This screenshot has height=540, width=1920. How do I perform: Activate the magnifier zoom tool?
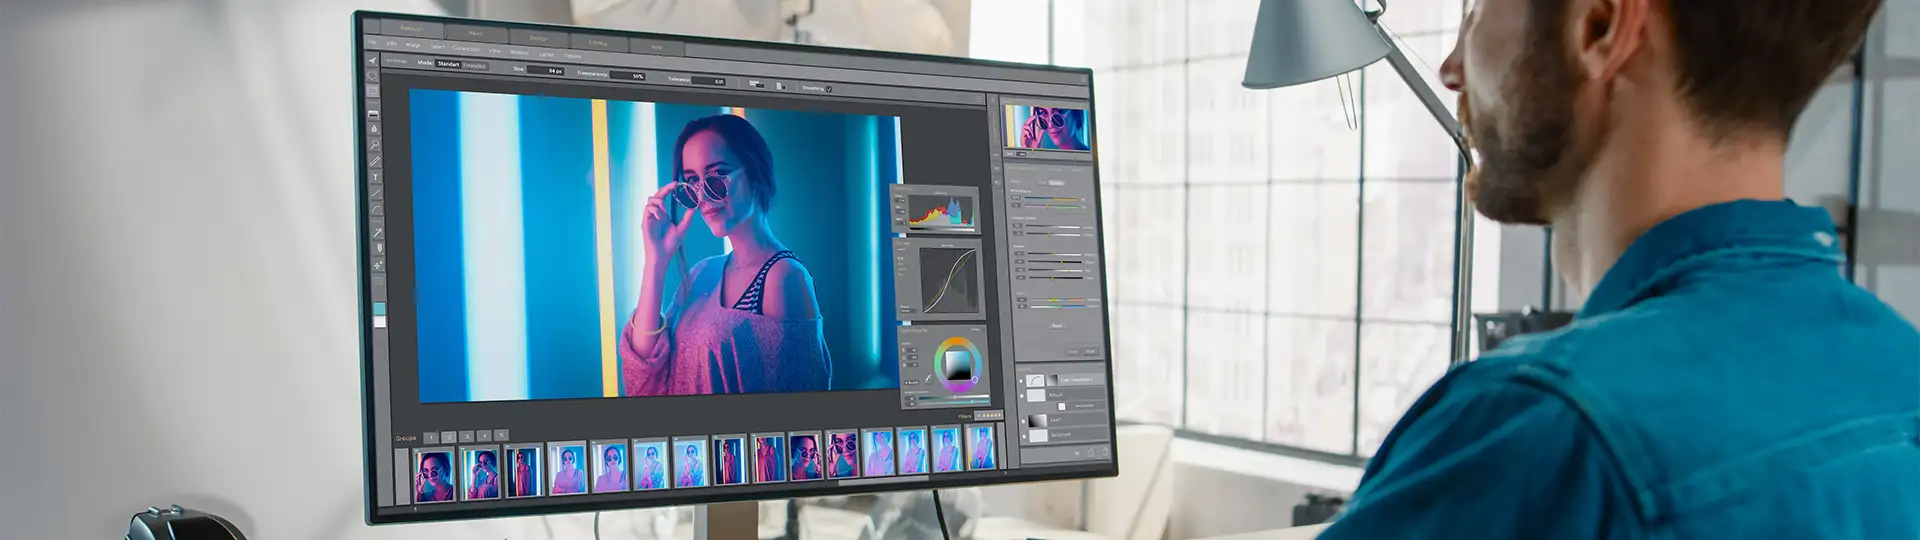(x=375, y=144)
